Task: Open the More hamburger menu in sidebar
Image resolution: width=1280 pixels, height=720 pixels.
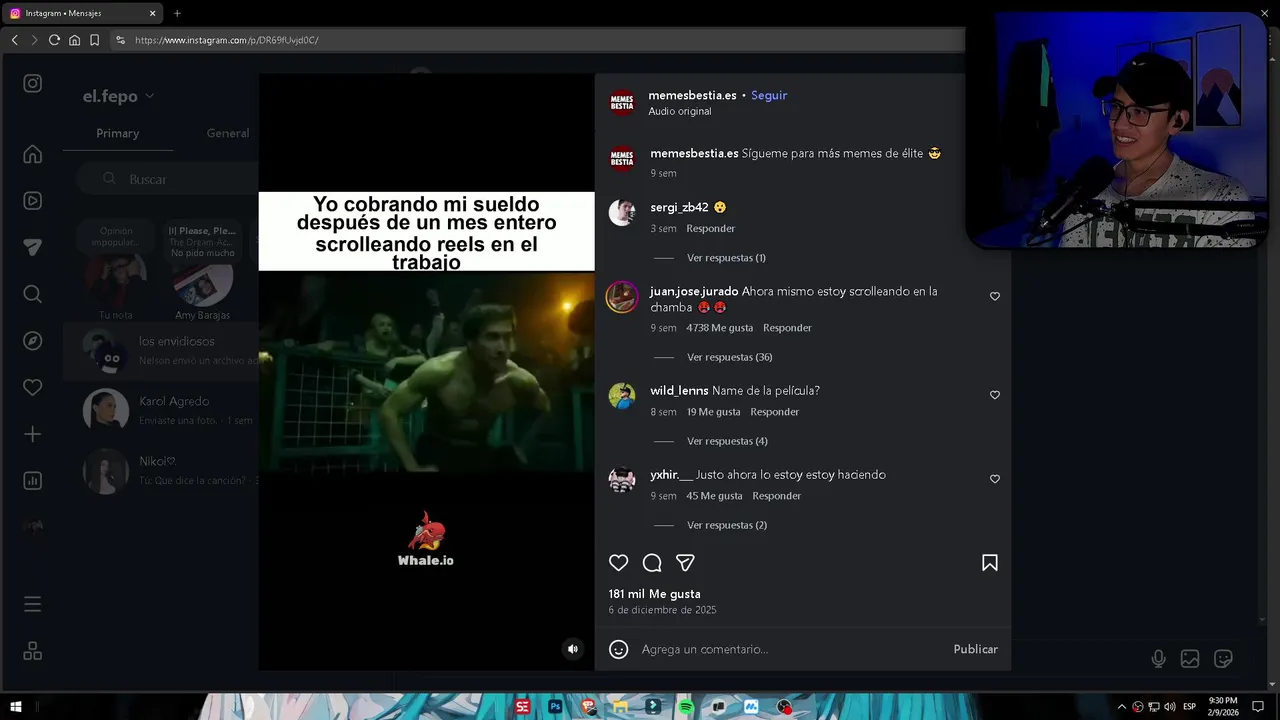Action: point(33,604)
